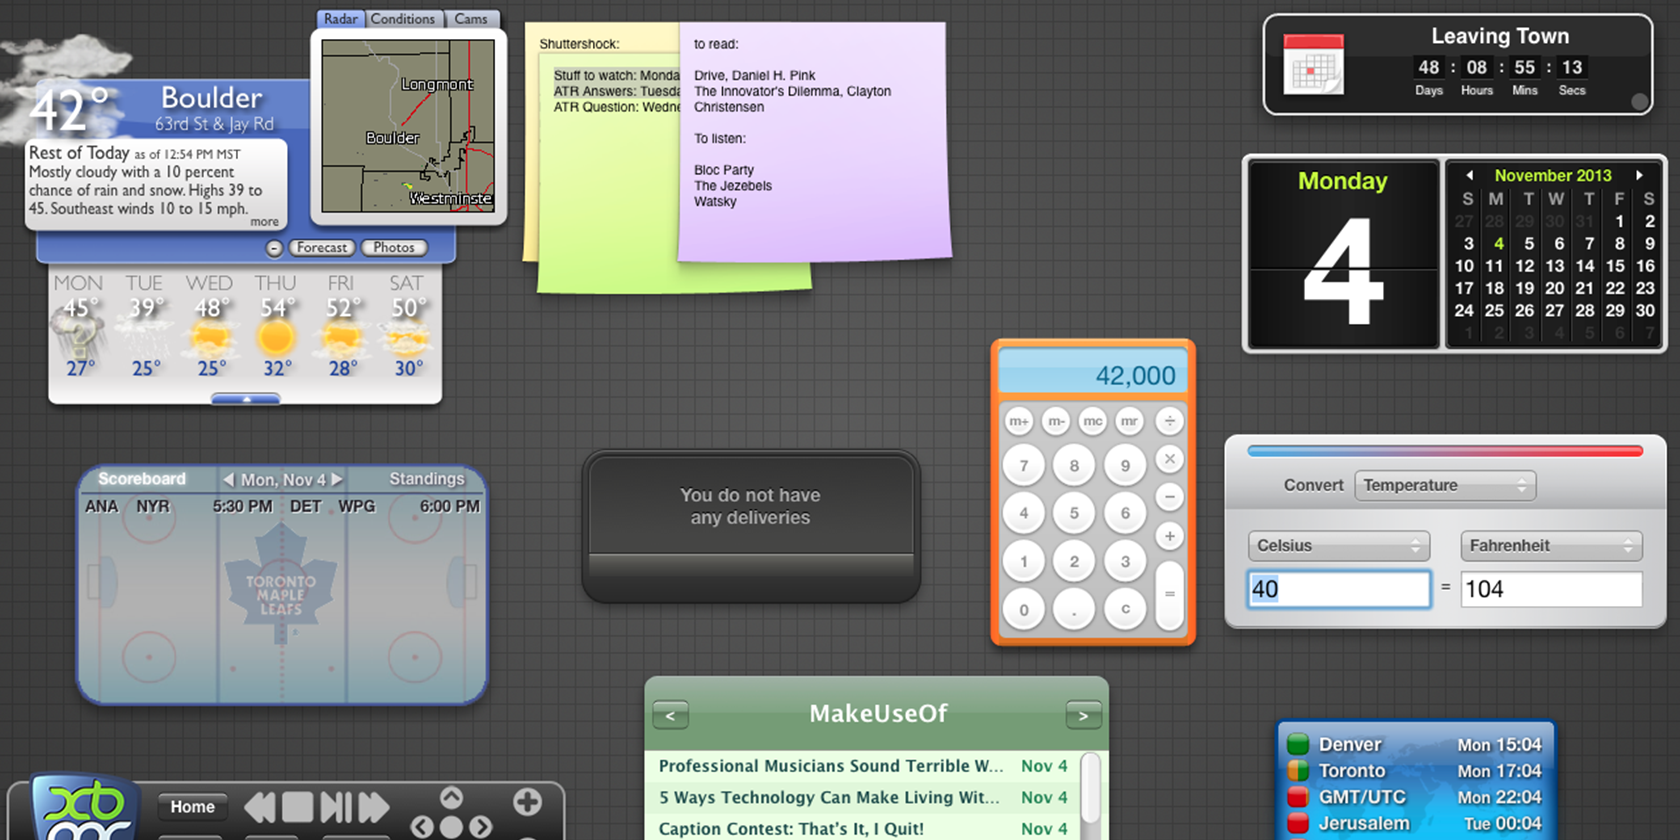Image resolution: width=1680 pixels, height=840 pixels.
Task: Click the Photos button in weather widget
Action: tap(394, 248)
